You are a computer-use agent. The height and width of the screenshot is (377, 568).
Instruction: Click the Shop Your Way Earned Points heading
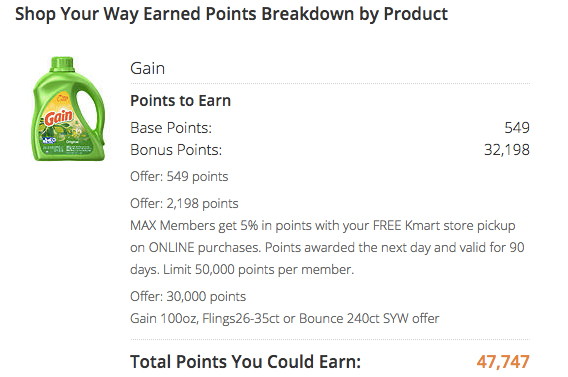pos(231,14)
